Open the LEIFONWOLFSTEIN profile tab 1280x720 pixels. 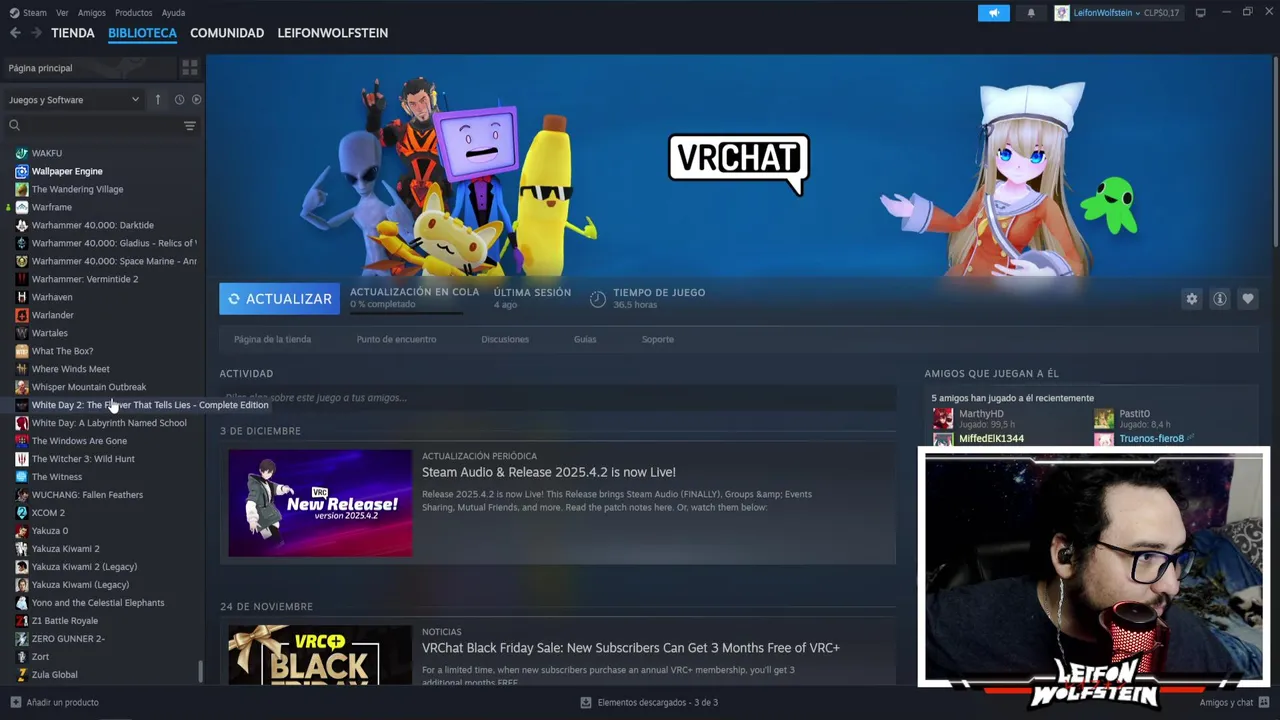click(333, 33)
